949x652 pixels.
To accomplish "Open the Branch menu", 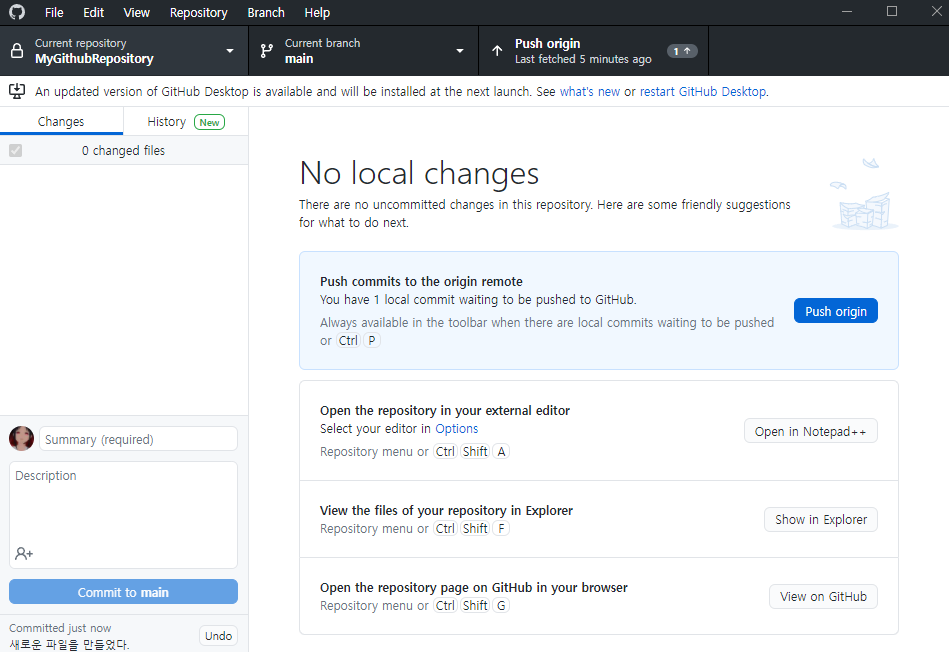I will [x=266, y=13].
